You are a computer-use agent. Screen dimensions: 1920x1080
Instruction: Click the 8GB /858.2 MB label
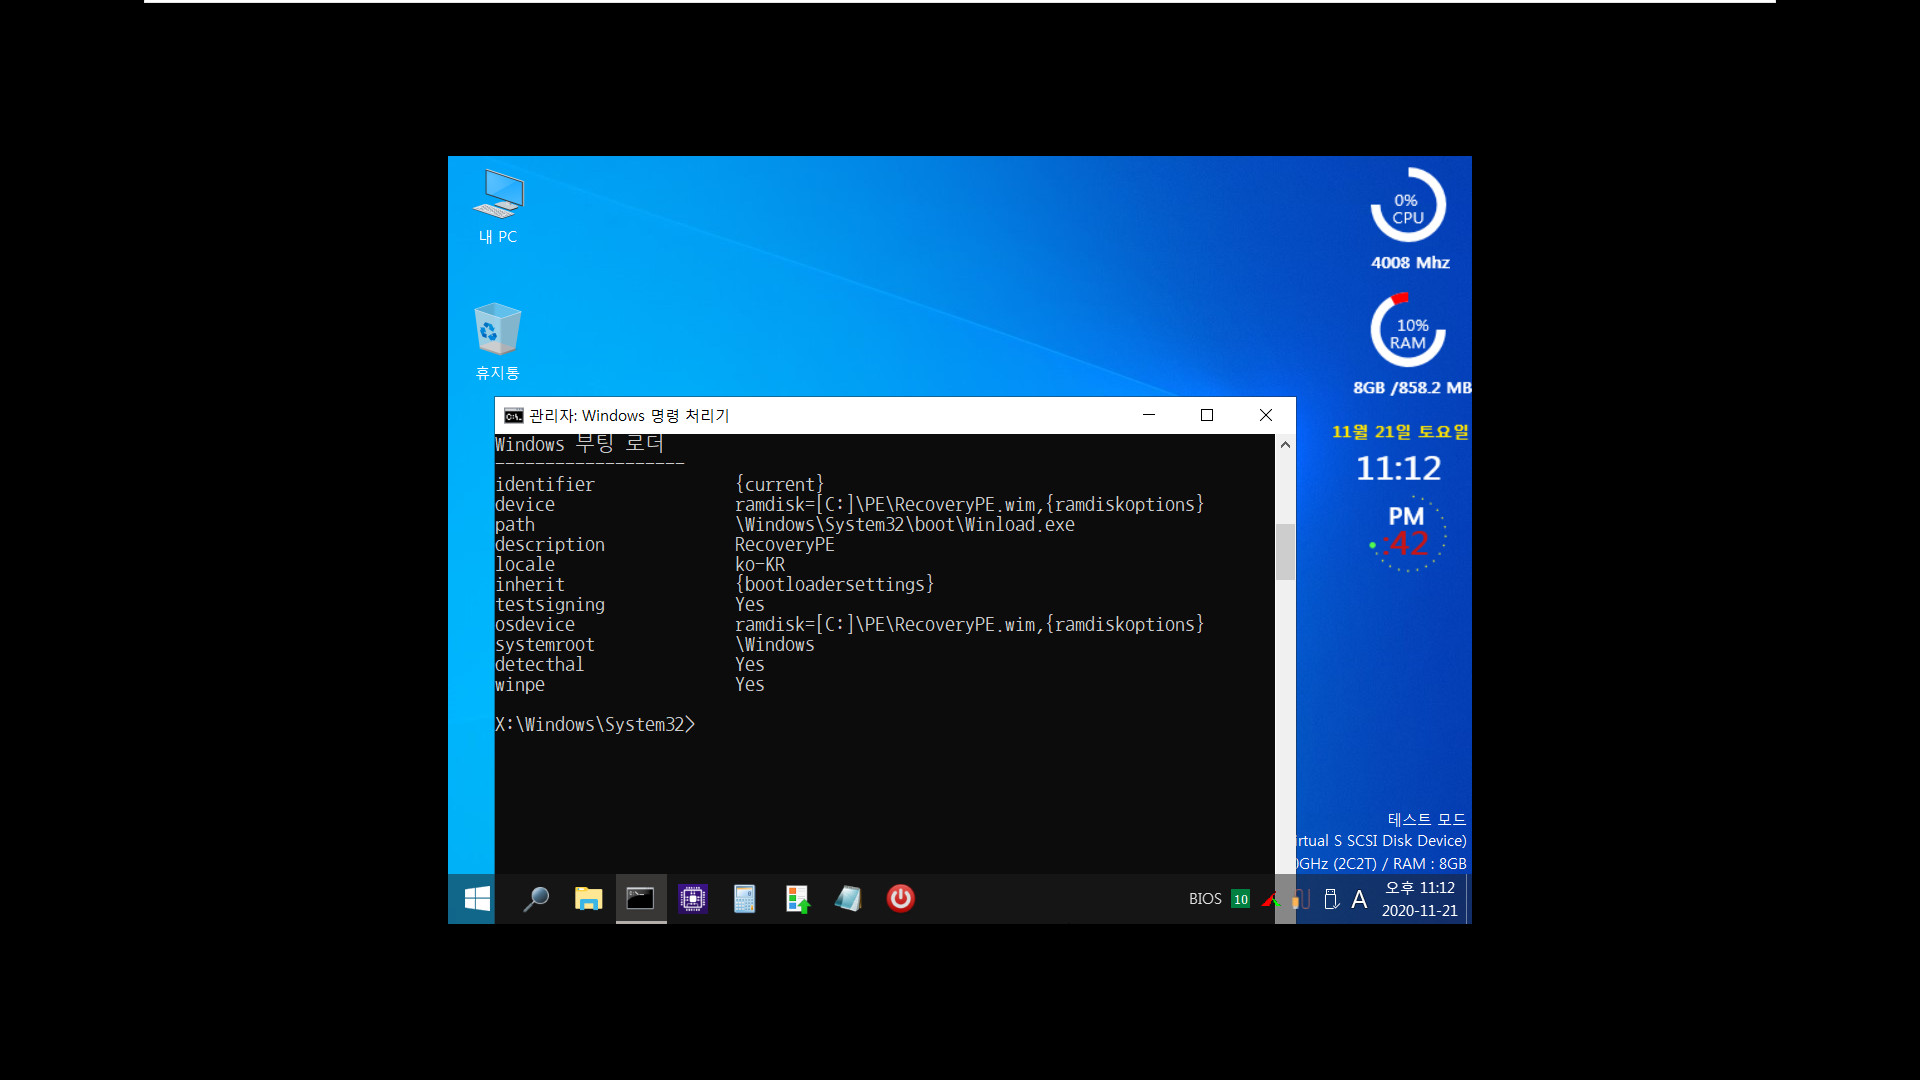click(x=1412, y=388)
